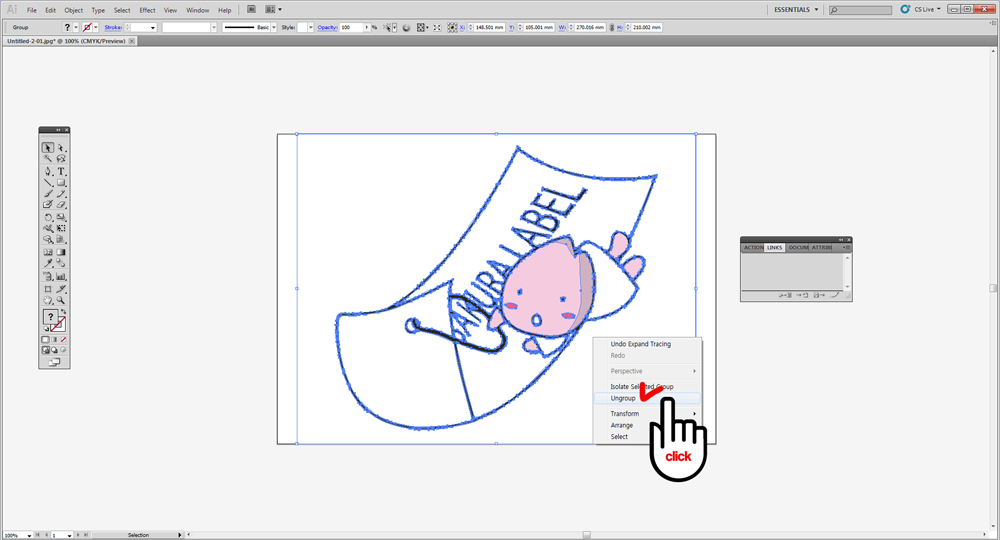This screenshot has width=1000, height=540.
Task: Open the Effect menu
Action: [147, 10]
